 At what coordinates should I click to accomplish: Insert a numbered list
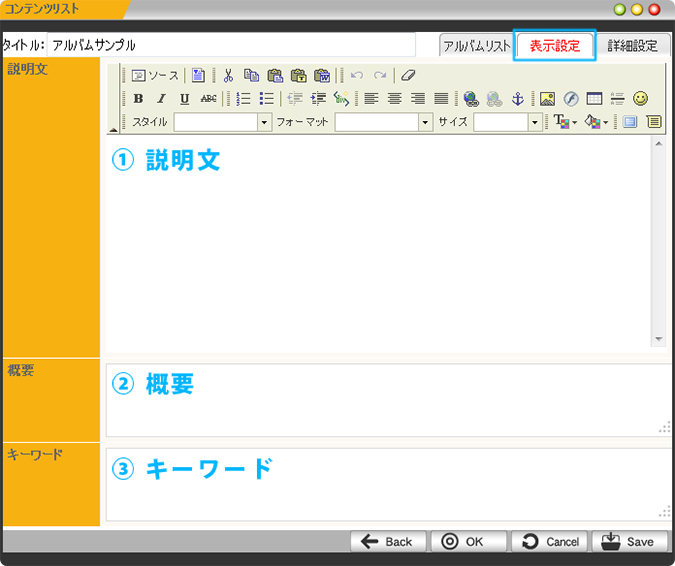pyautogui.click(x=243, y=99)
